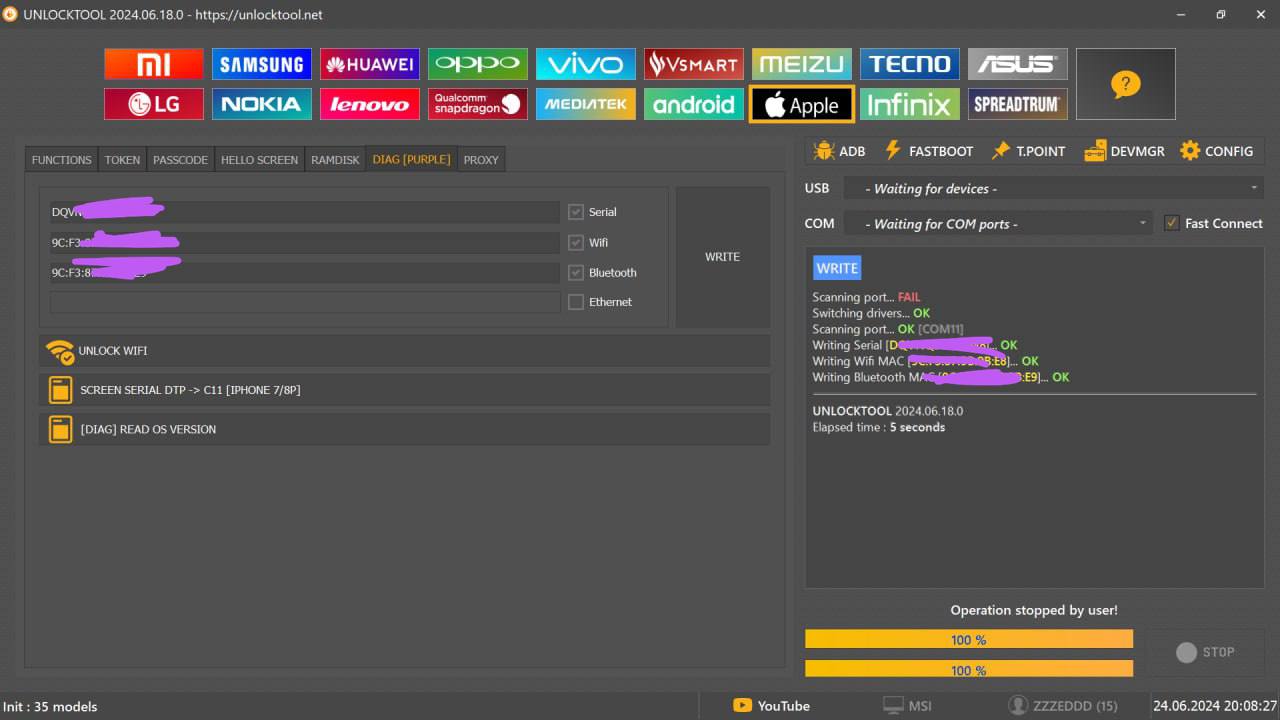Viewport: 1280px width, 720px height.
Task: Open the T.POINT test point tool
Action: click(1027, 151)
